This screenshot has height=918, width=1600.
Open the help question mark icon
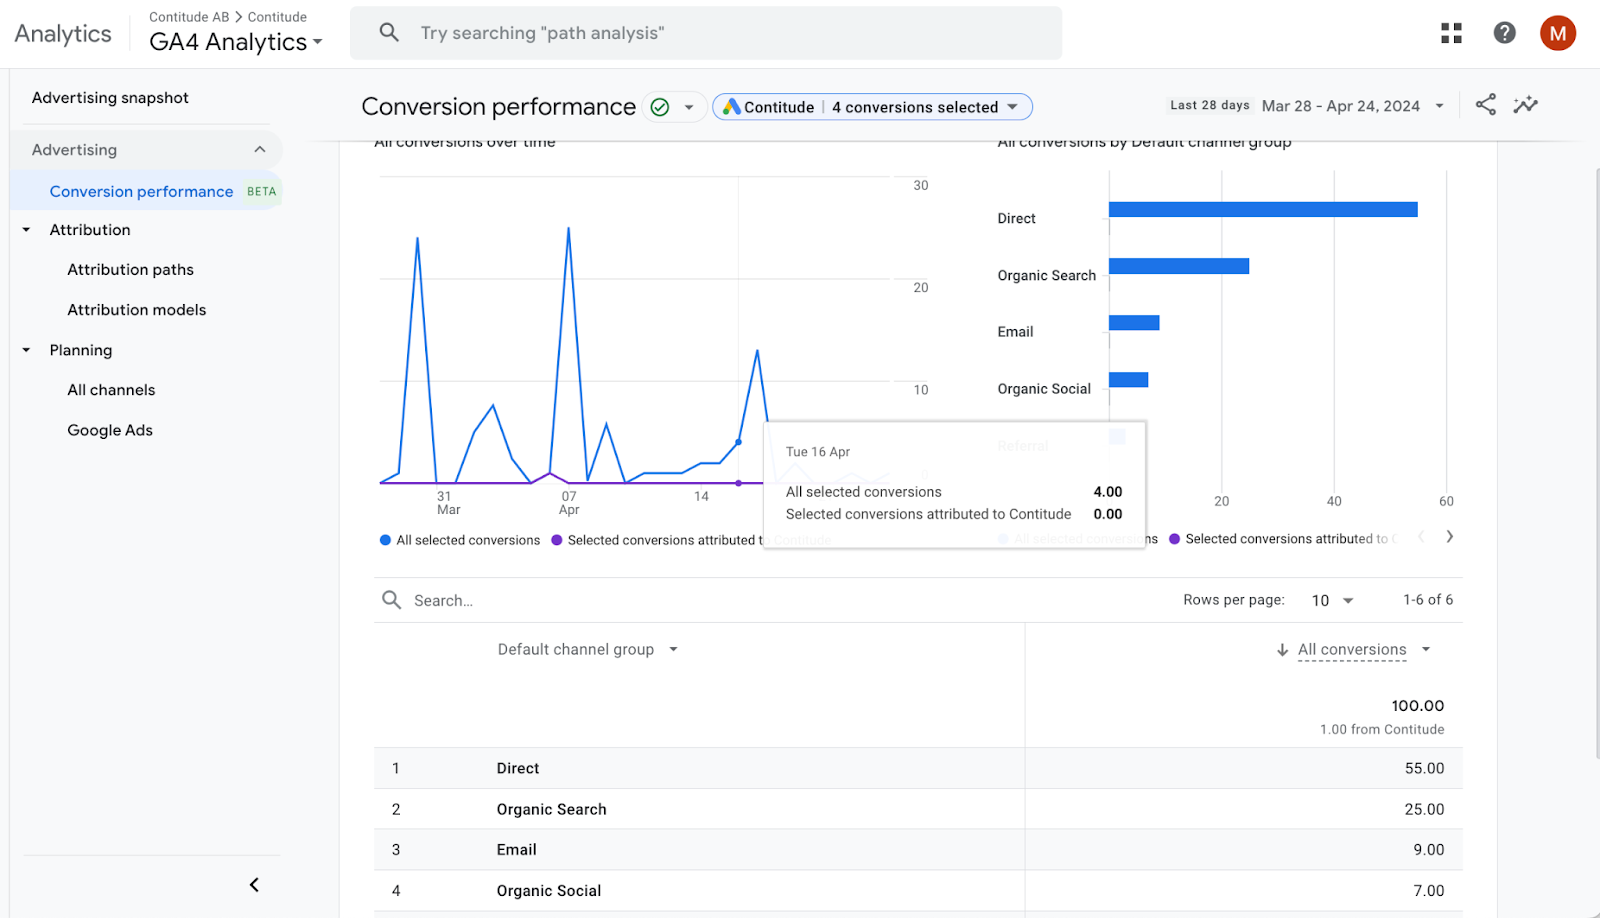(1504, 33)
